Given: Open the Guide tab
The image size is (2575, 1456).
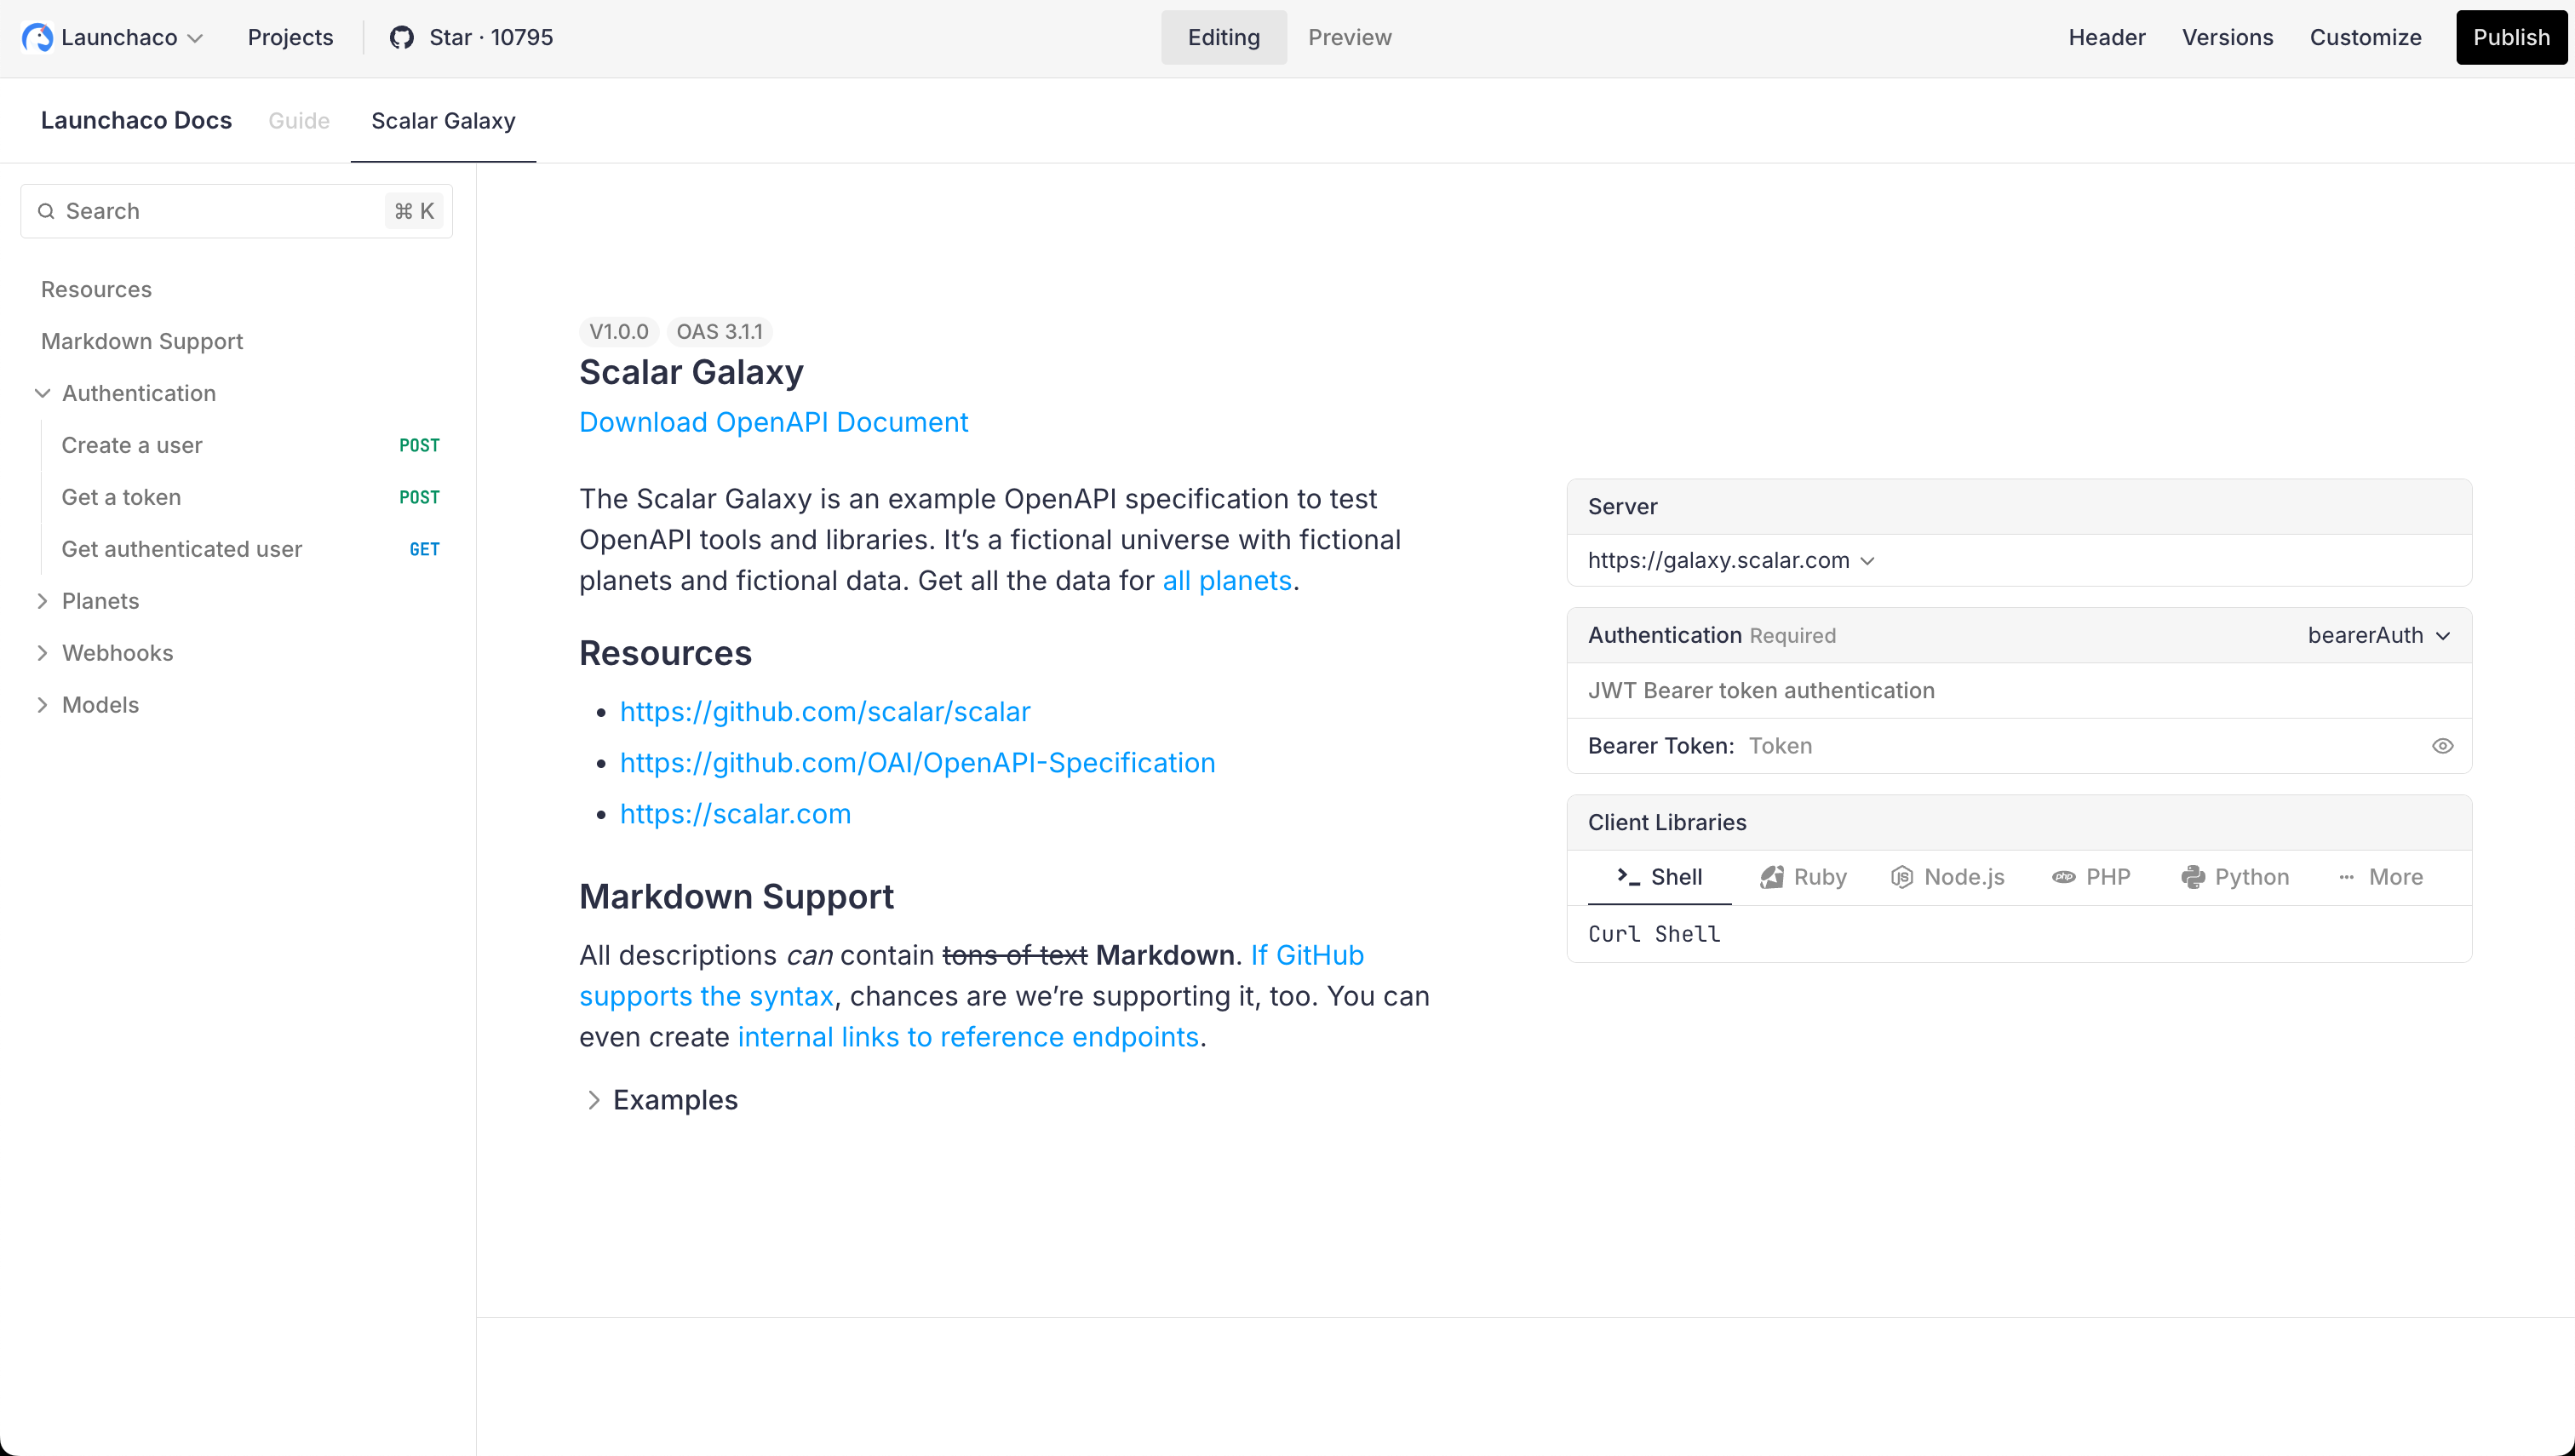Looking at the screenshot, I should (x=299, y=121).
